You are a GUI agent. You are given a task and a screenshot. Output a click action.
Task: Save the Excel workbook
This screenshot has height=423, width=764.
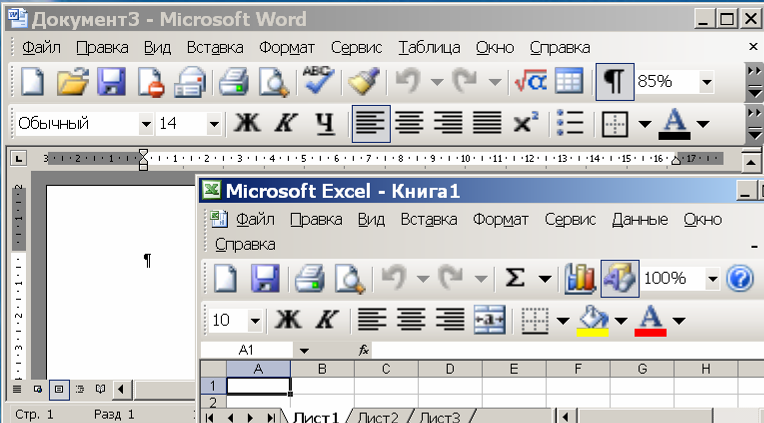click(x=265, y=278)
